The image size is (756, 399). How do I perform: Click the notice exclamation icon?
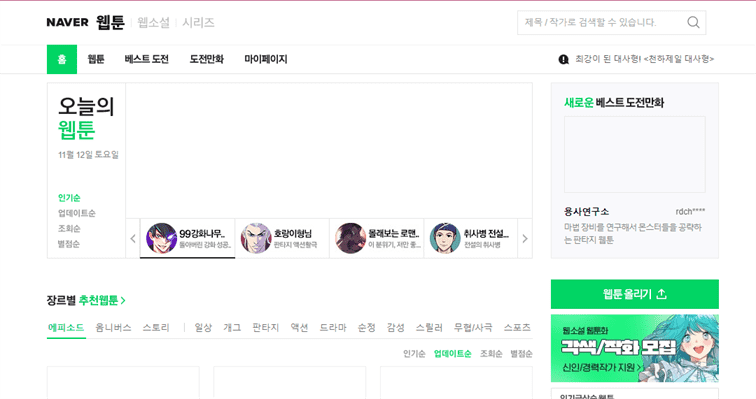pos(563,59)
